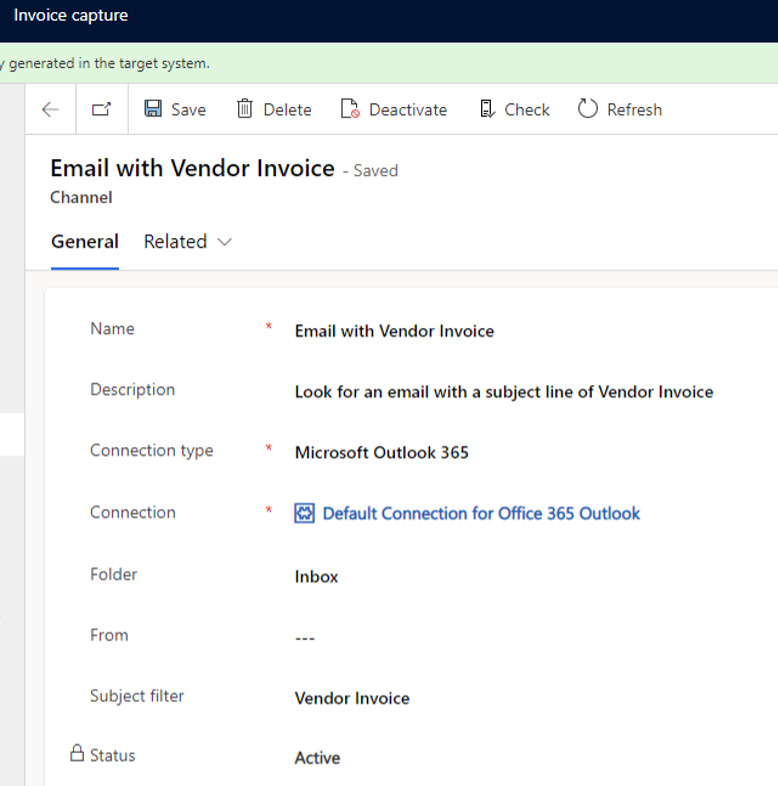Click the Save floppy disk icon
This screenshot has height=786, width=778.
coord(153,109)
